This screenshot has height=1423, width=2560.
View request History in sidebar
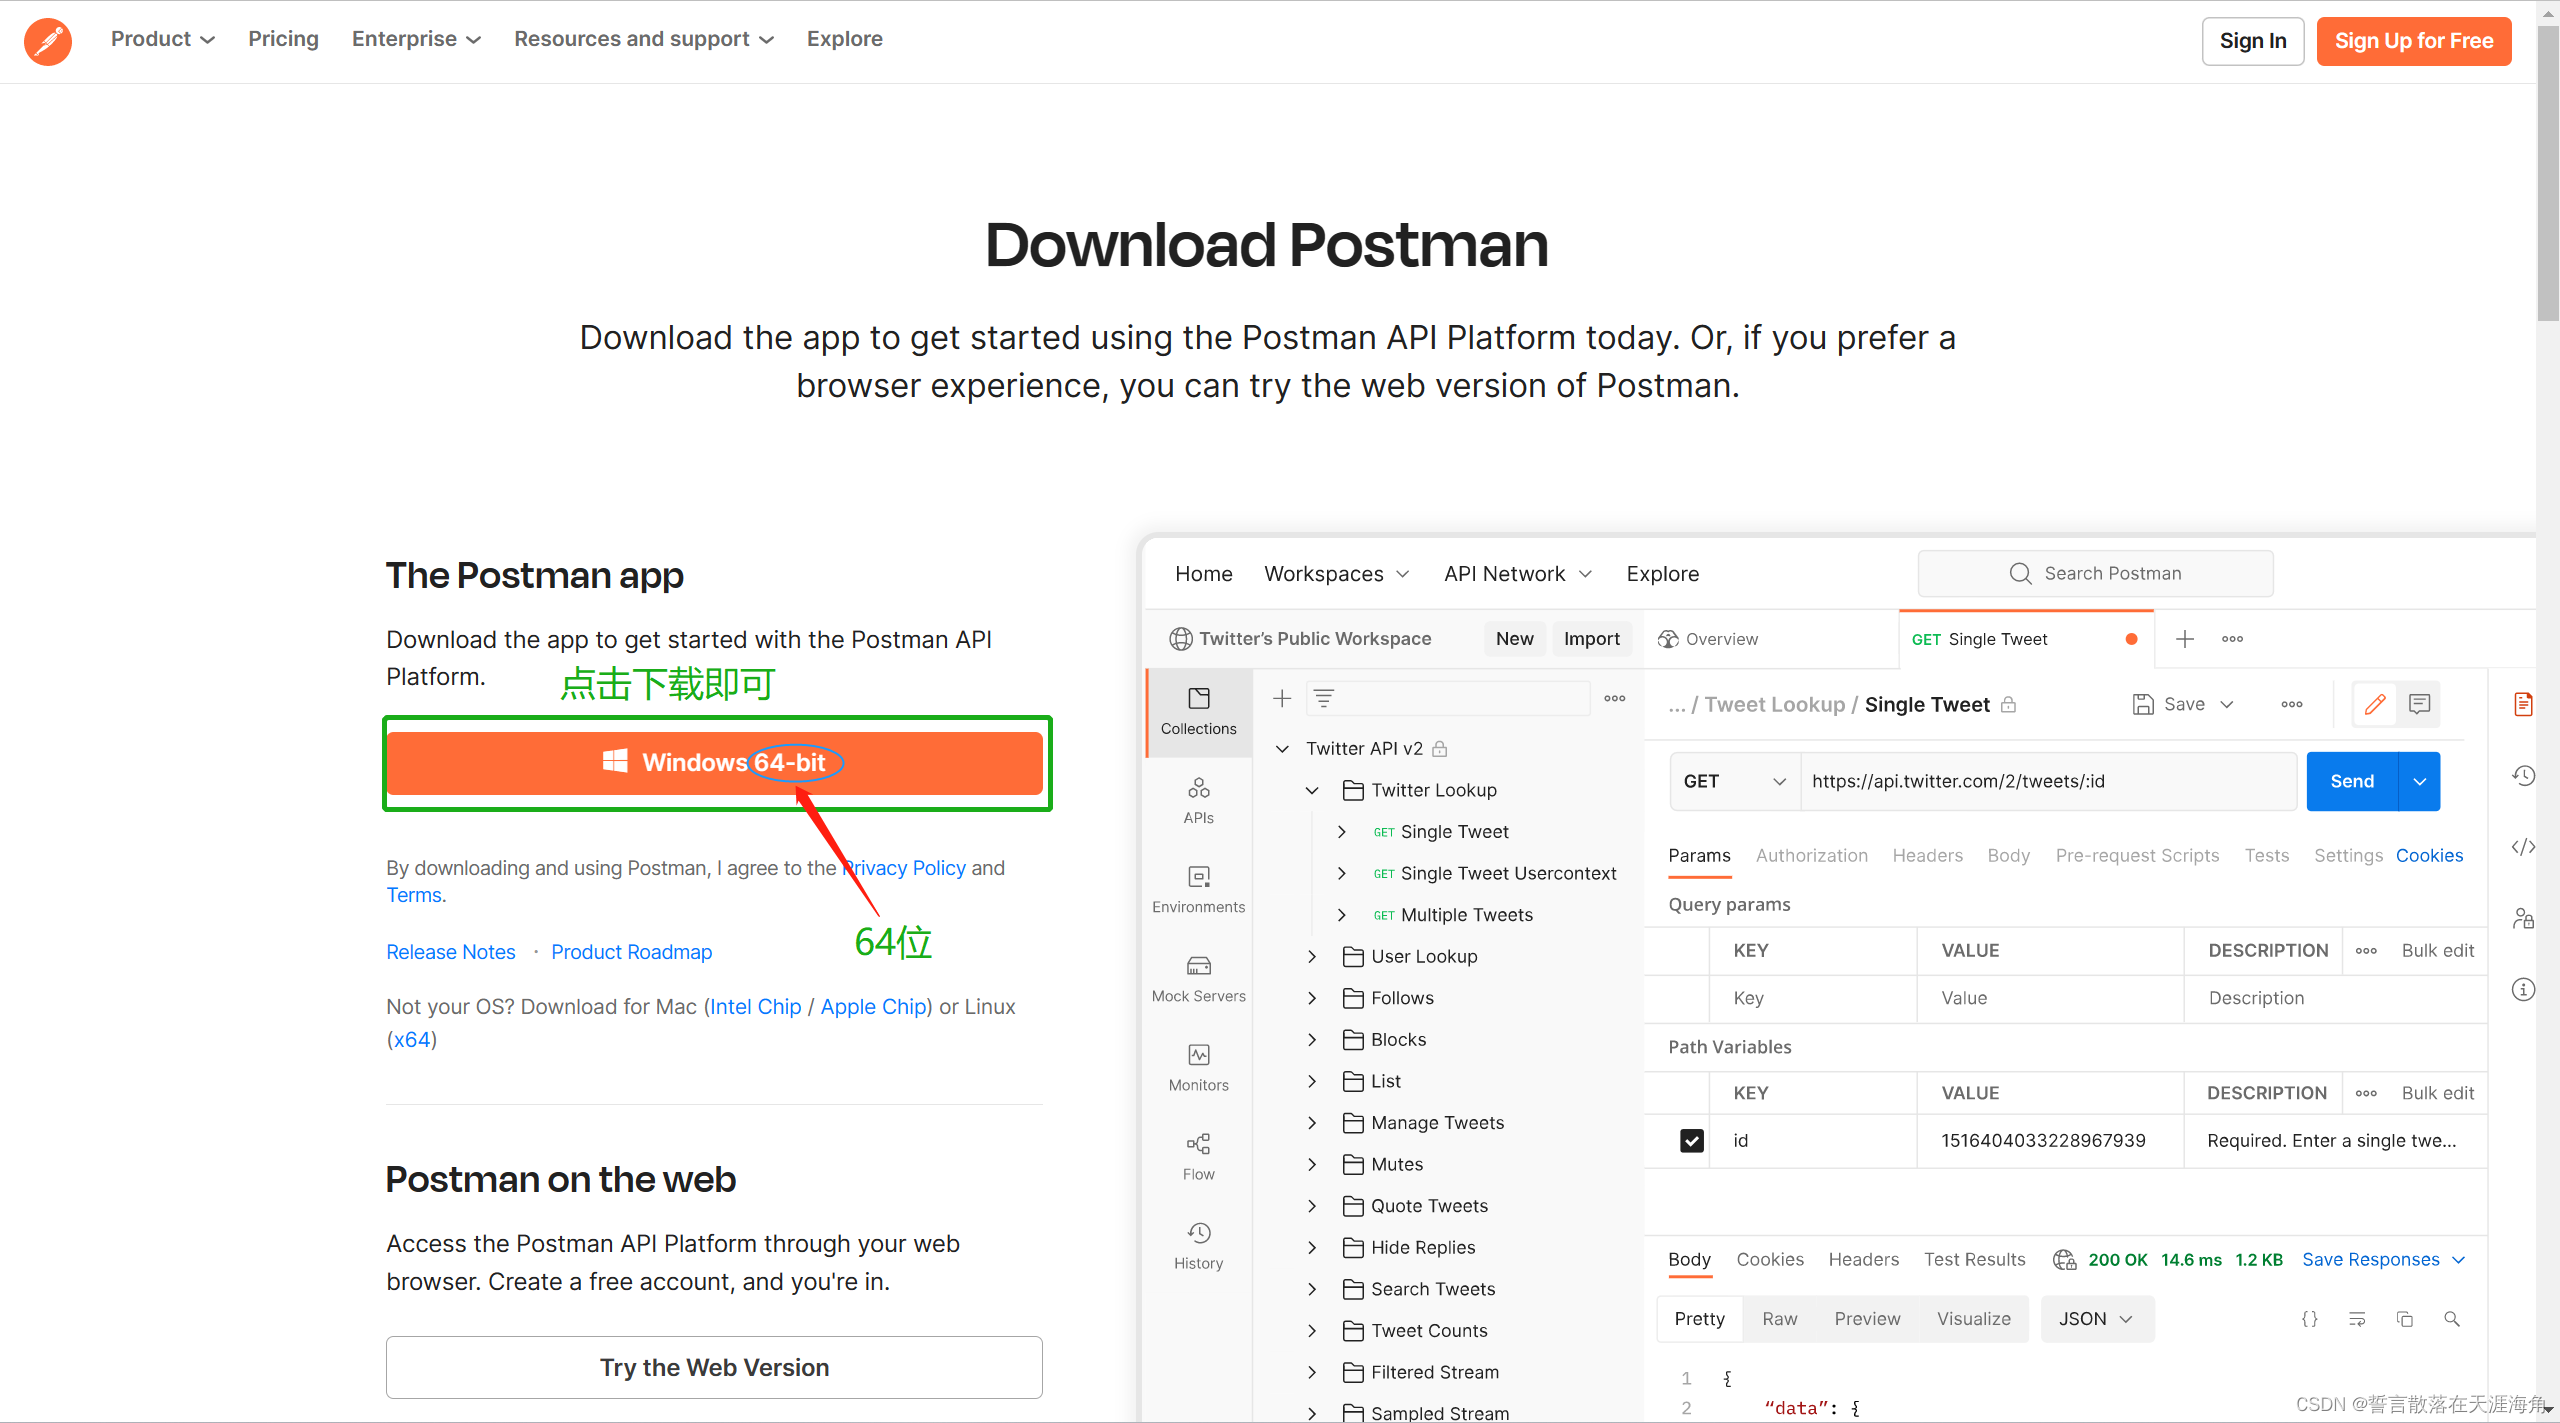tap(1197, 1243)
